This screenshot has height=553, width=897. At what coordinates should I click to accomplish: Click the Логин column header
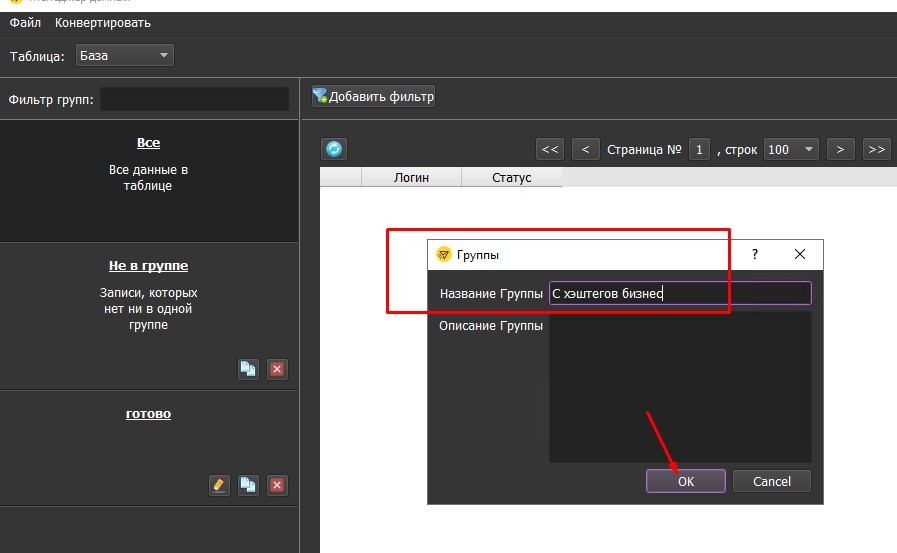(x=411, y=178)
